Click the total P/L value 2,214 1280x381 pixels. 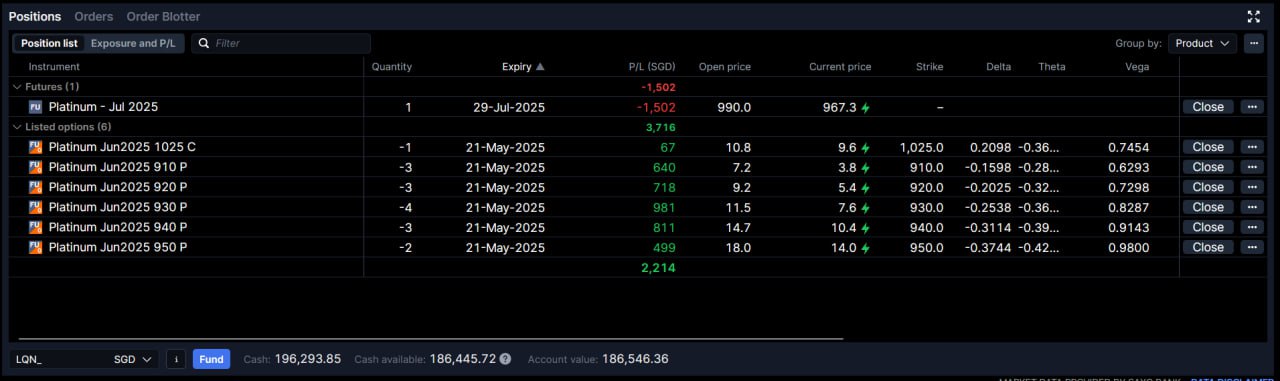click(658, 267)
